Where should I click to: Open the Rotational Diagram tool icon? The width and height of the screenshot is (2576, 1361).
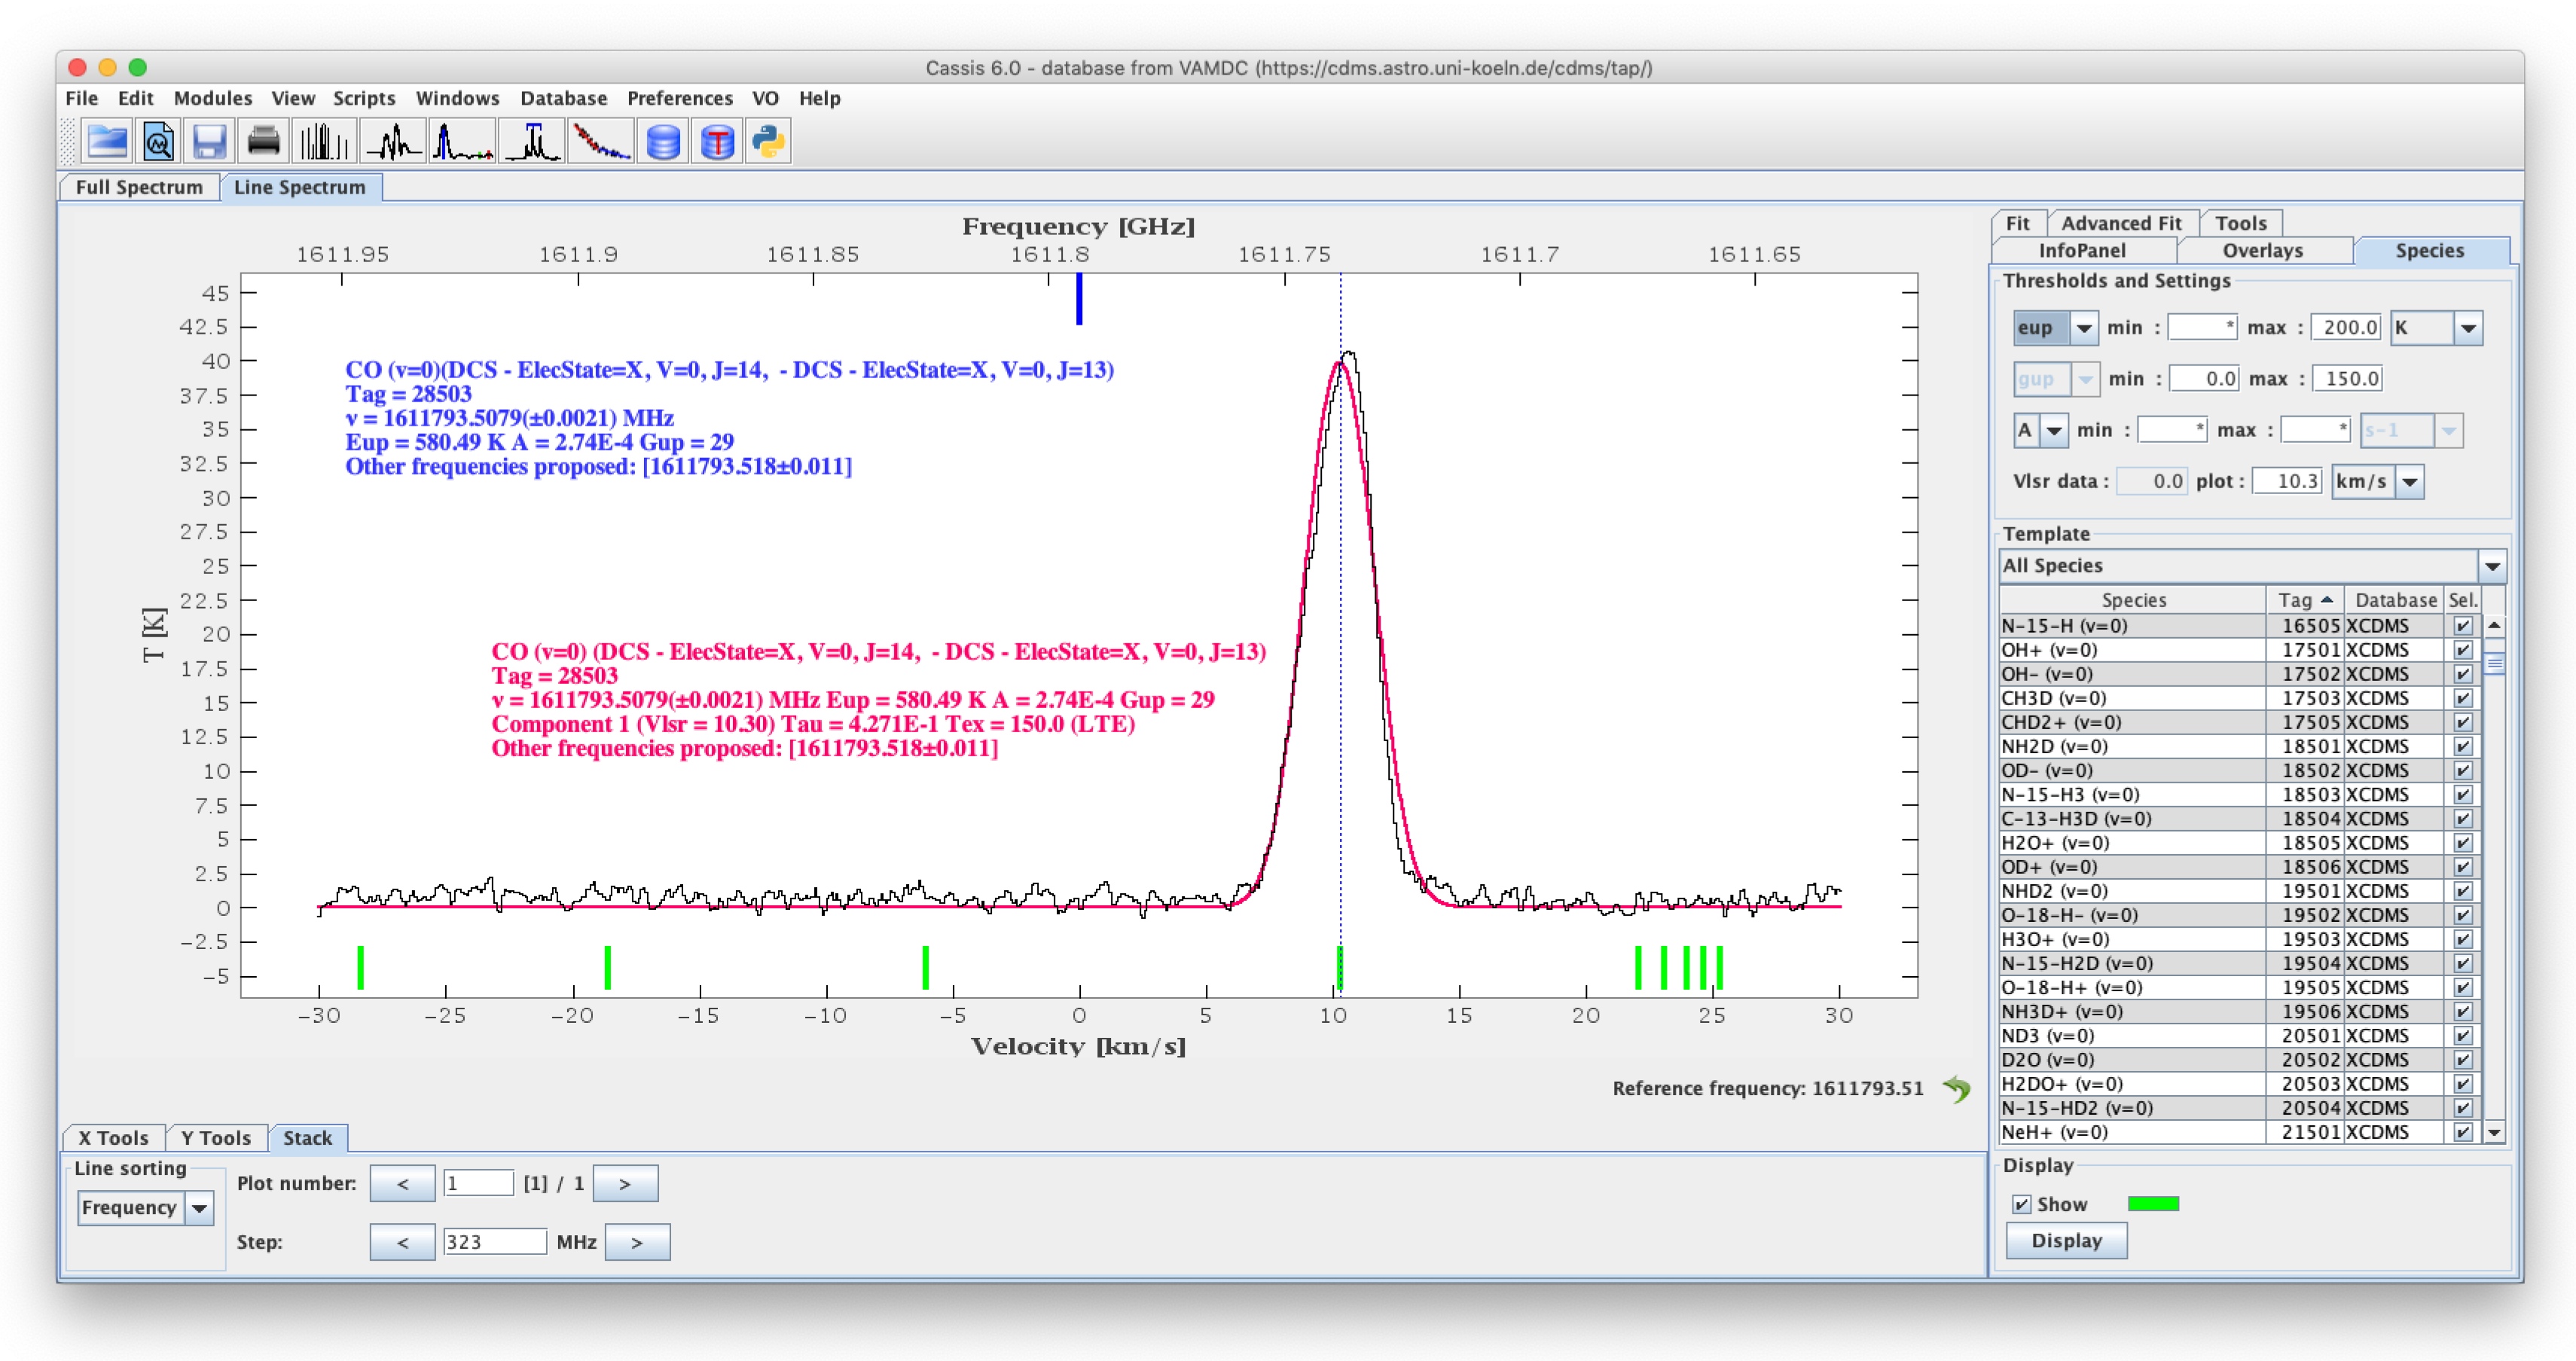(x=600, y=142)
